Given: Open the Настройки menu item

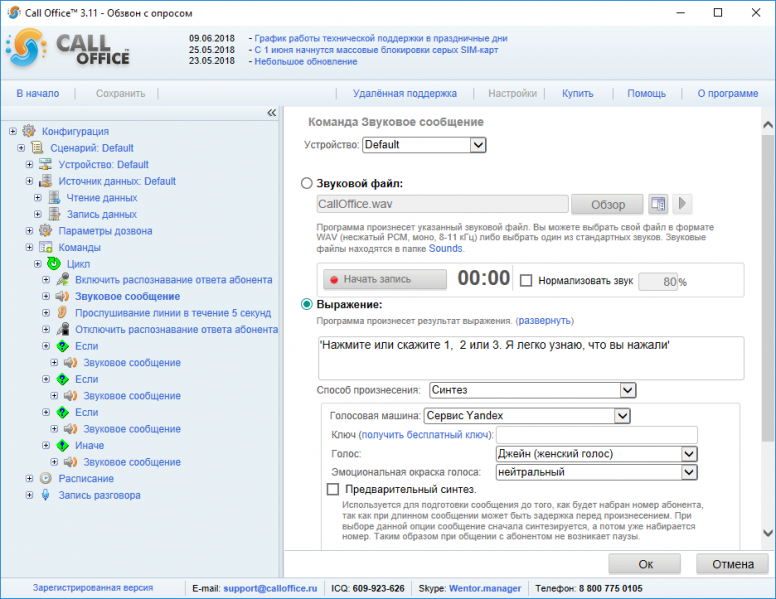Looking at the screenshot, I should coord(512,93).
